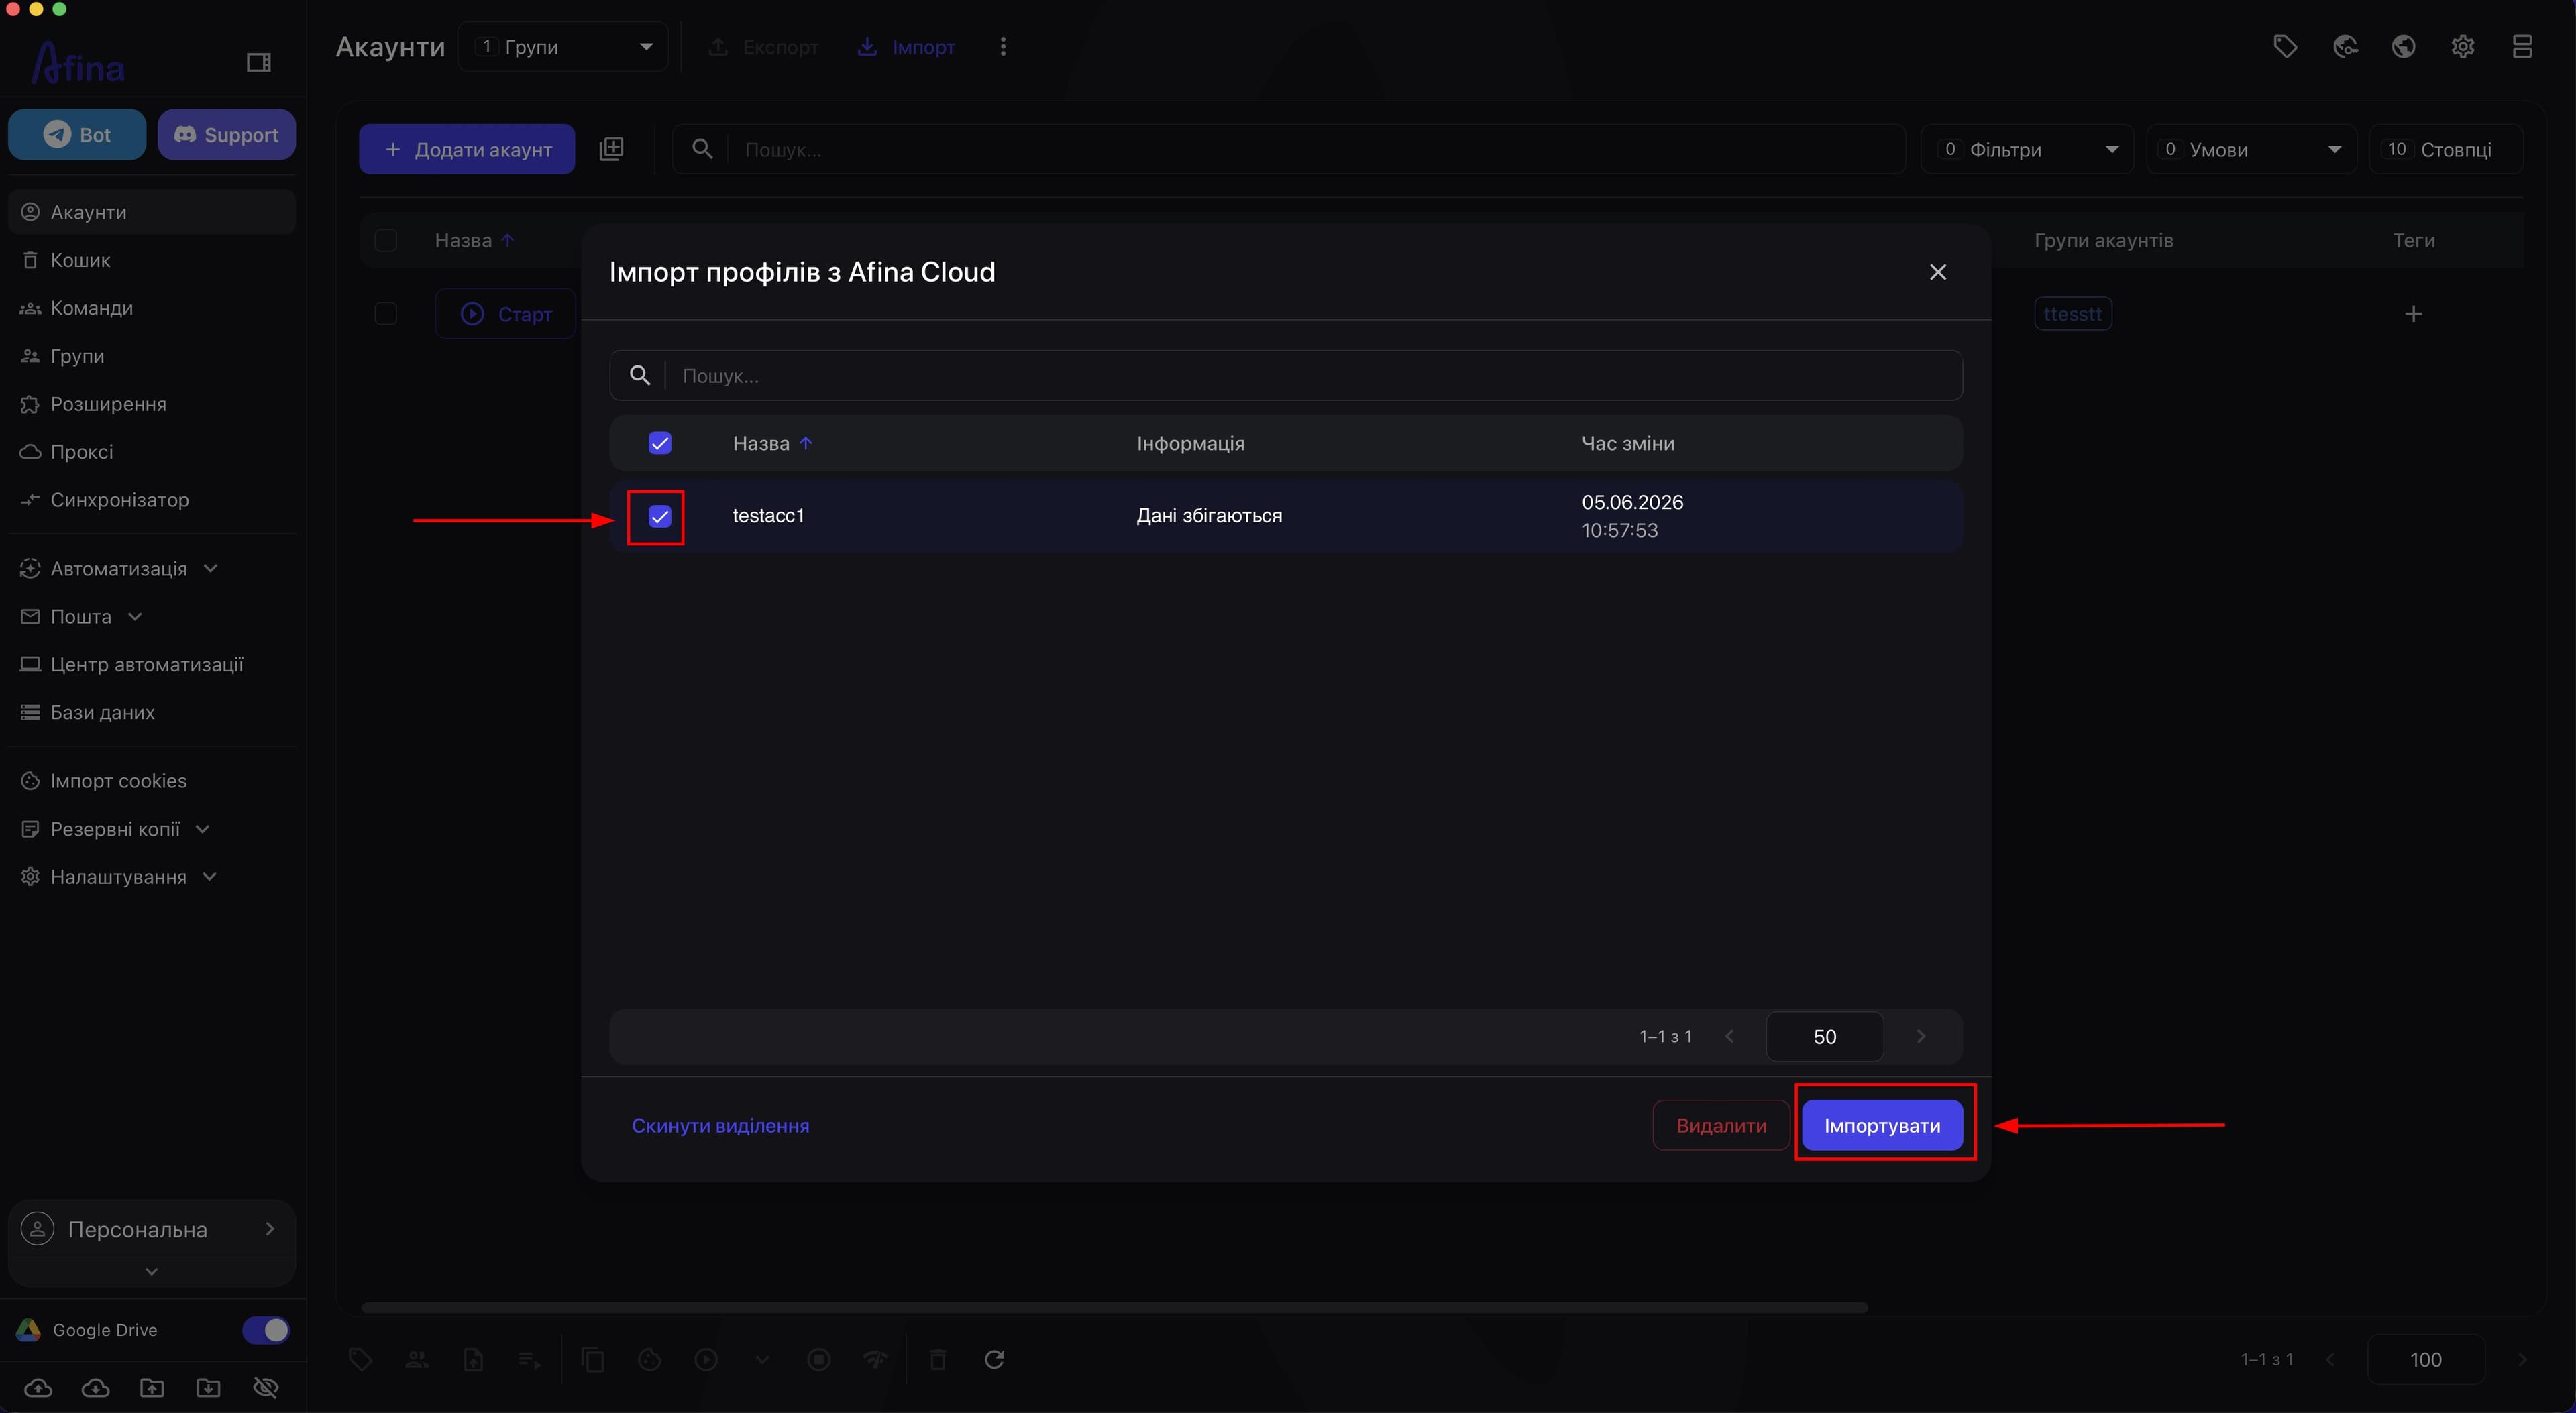
Task: Open the Персональна workspace switcher
Action: (151, 1229)
